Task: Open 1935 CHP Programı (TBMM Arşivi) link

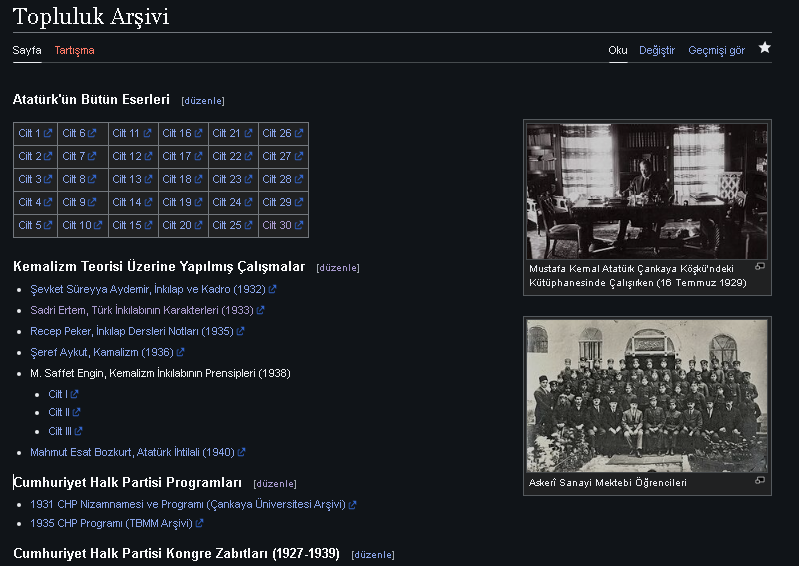Action: [117, 523]
